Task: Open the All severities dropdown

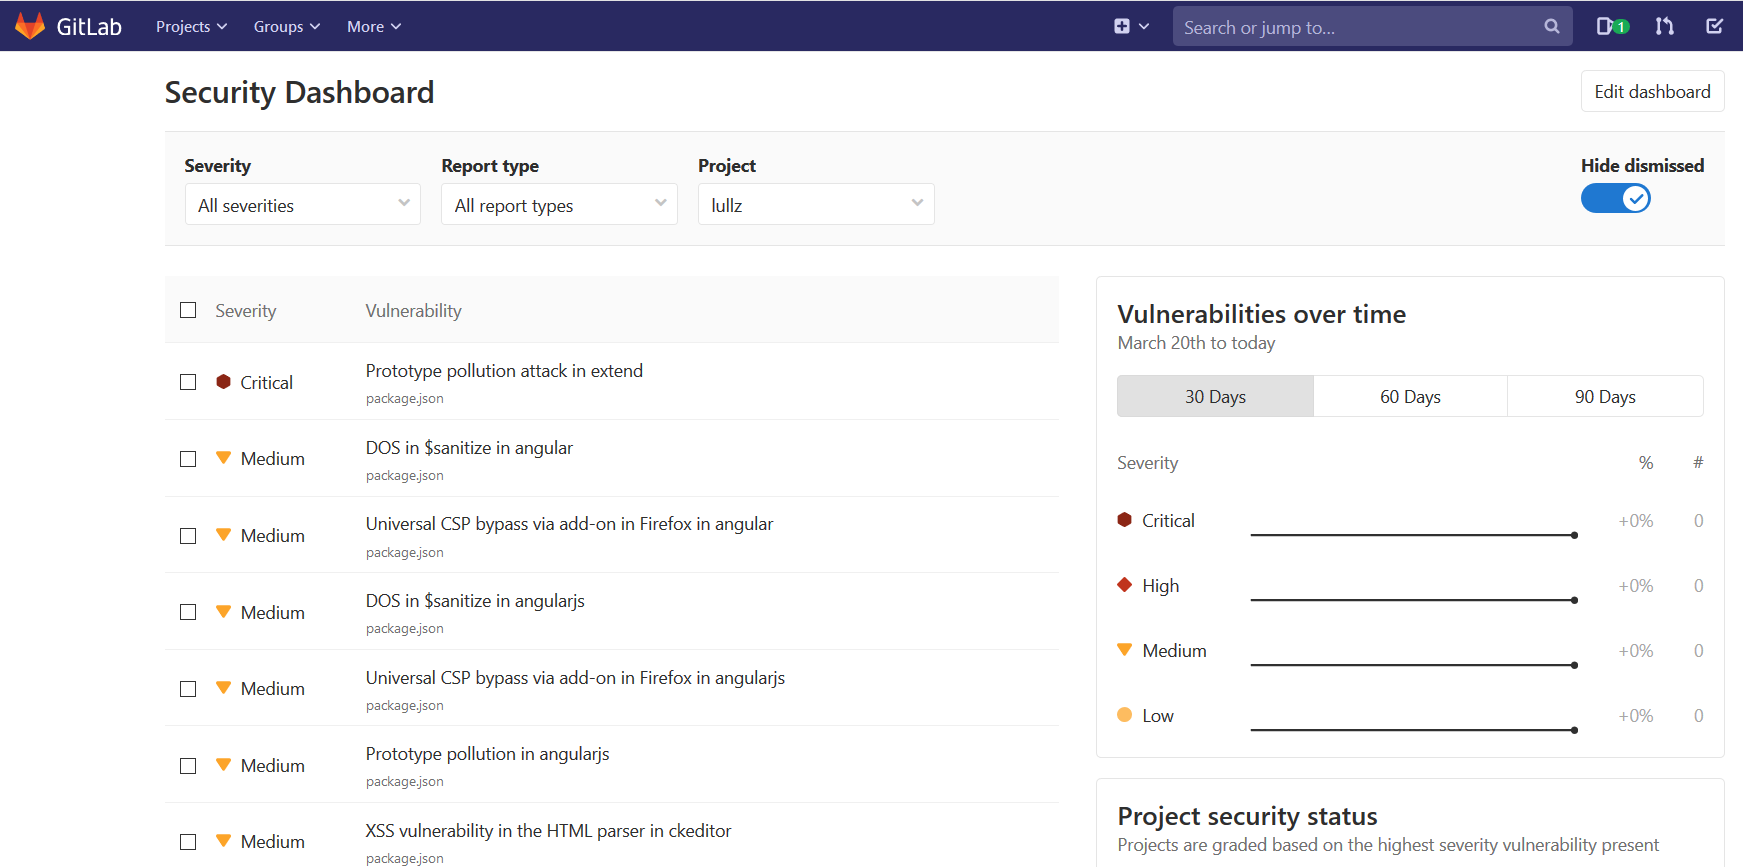Action: click(303, 204)
